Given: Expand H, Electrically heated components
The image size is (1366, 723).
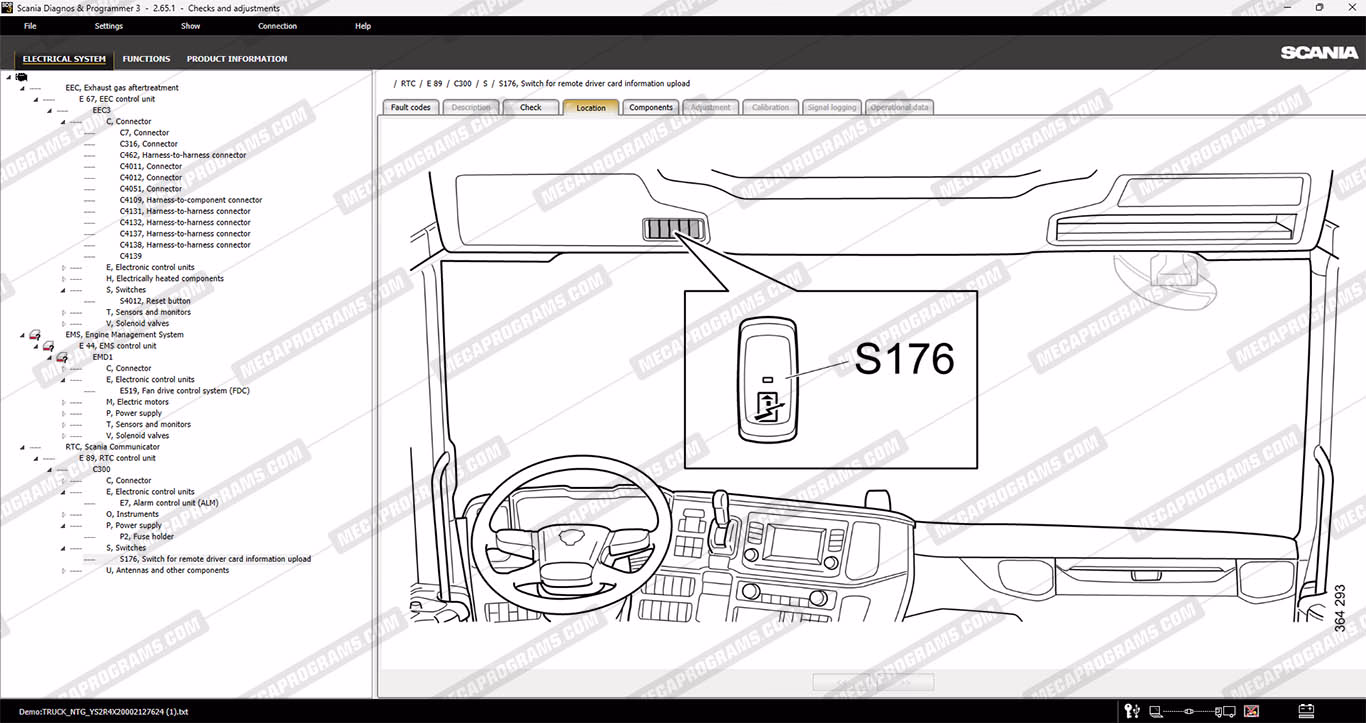Looking at the screenshot, I should tap(64, 279).
